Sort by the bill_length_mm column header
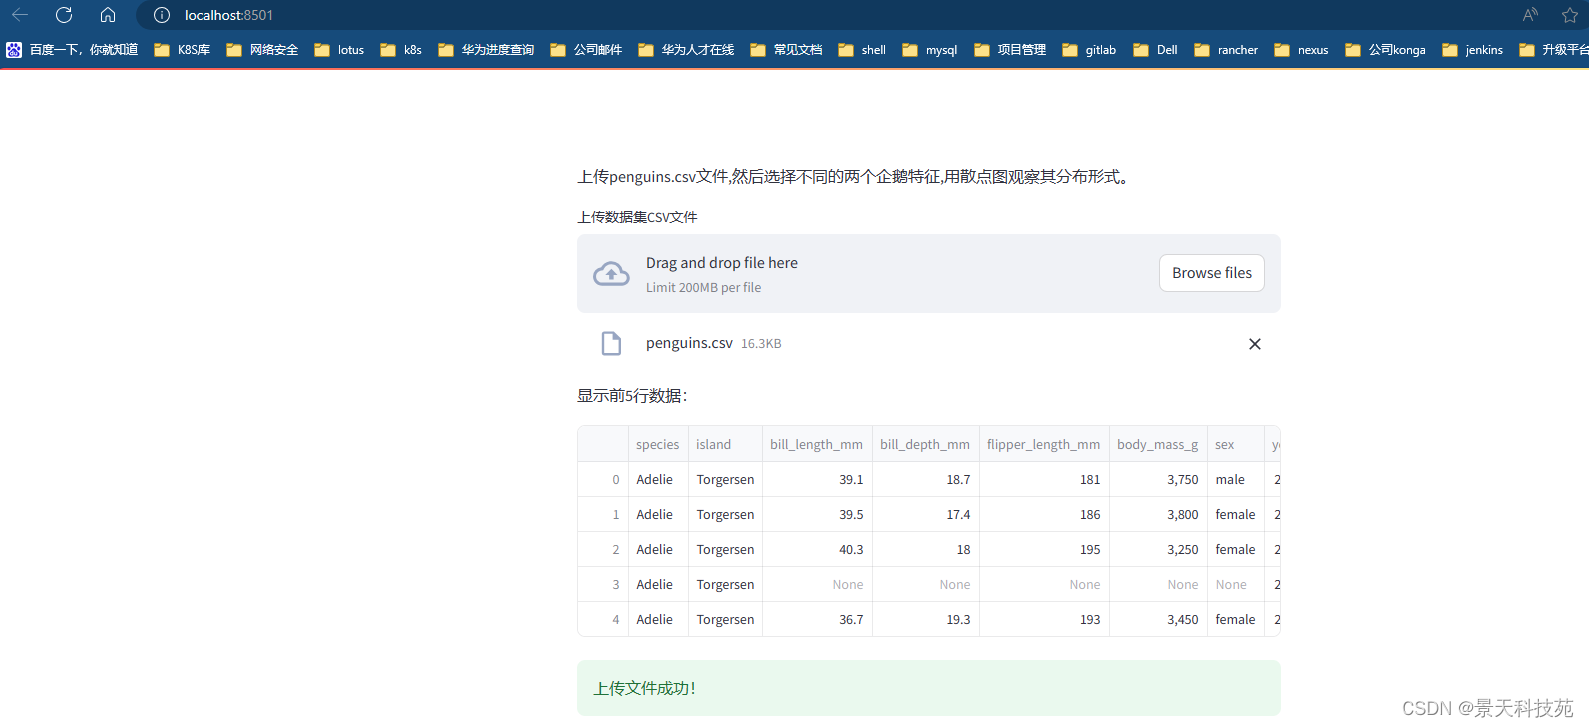Viewport: 1589px width, 727px height. [817, 444]
